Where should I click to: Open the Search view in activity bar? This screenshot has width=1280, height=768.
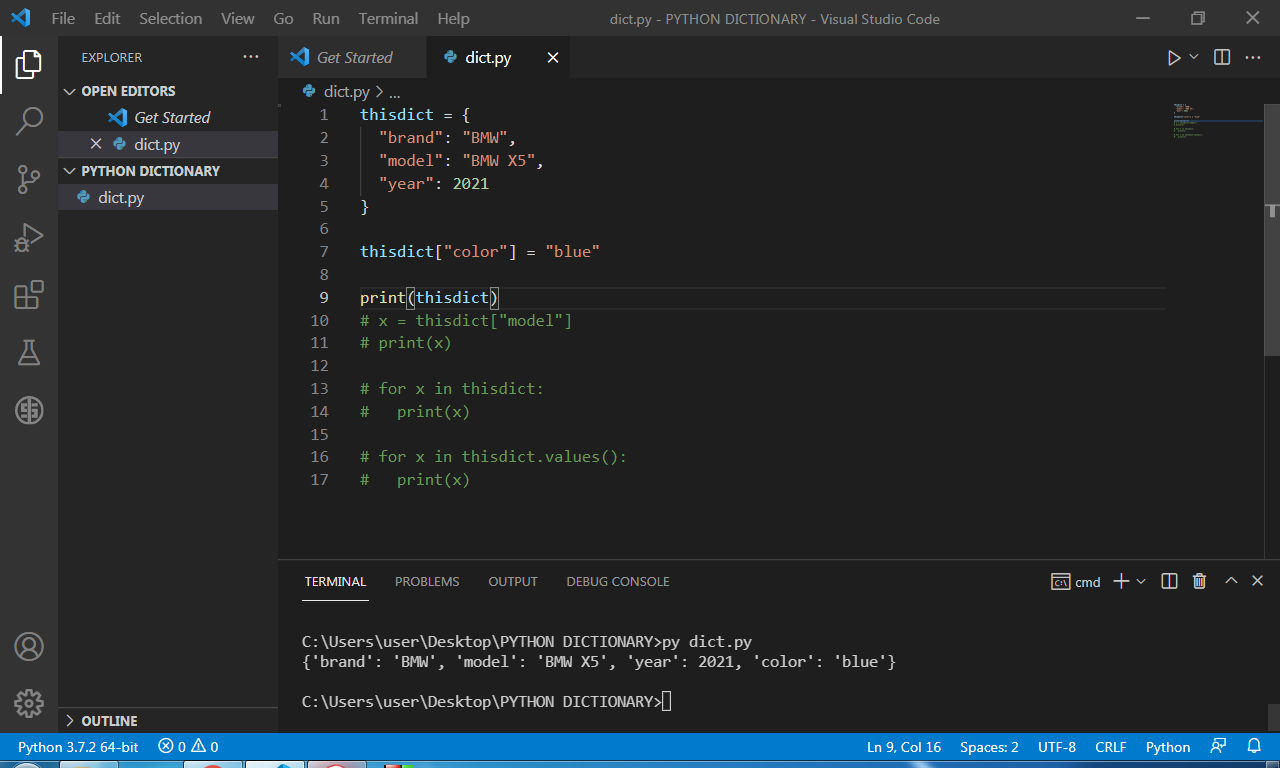click(x=29, y=122)
